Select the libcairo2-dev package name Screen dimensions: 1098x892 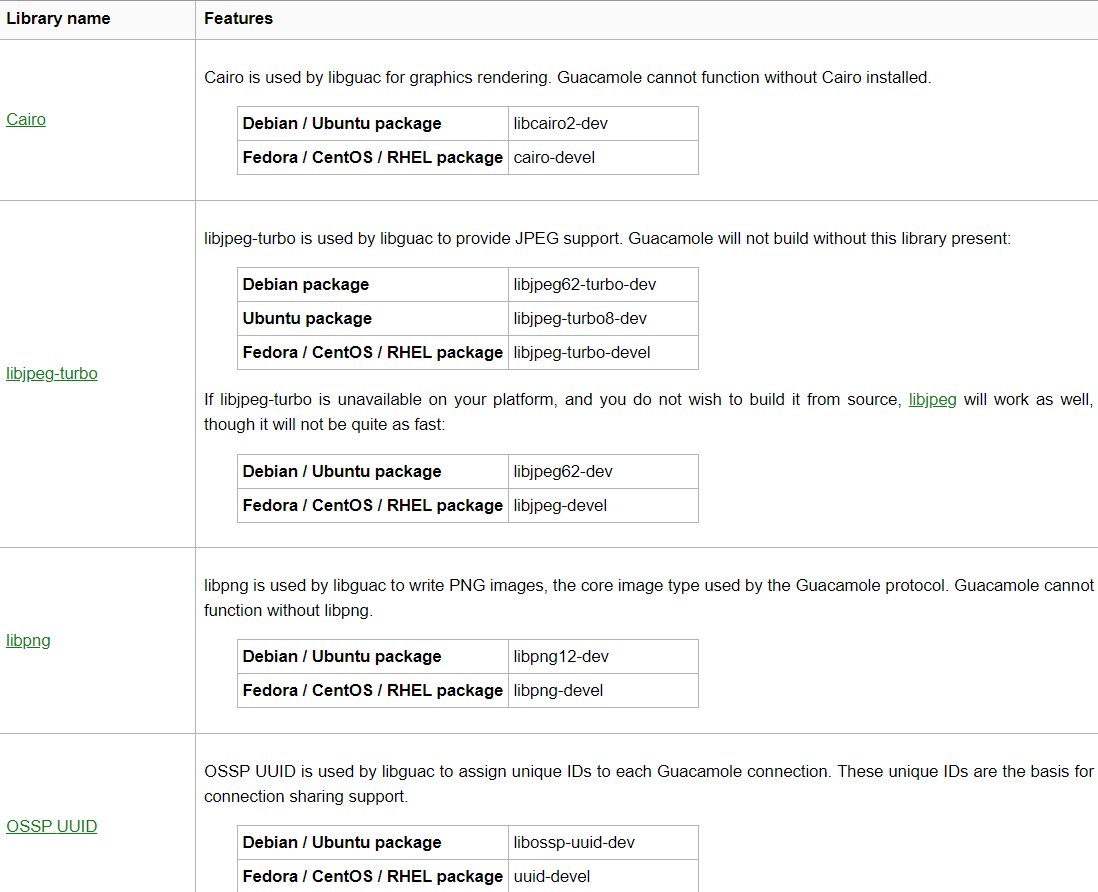pos(560,124)
